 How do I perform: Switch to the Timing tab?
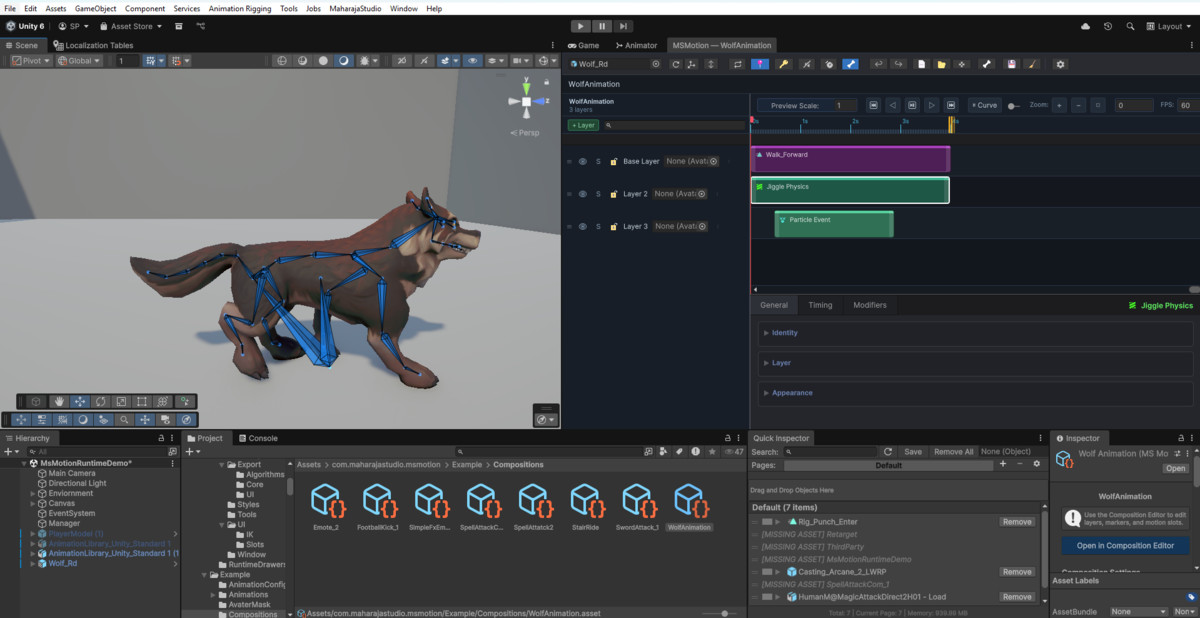pos(820,305)
